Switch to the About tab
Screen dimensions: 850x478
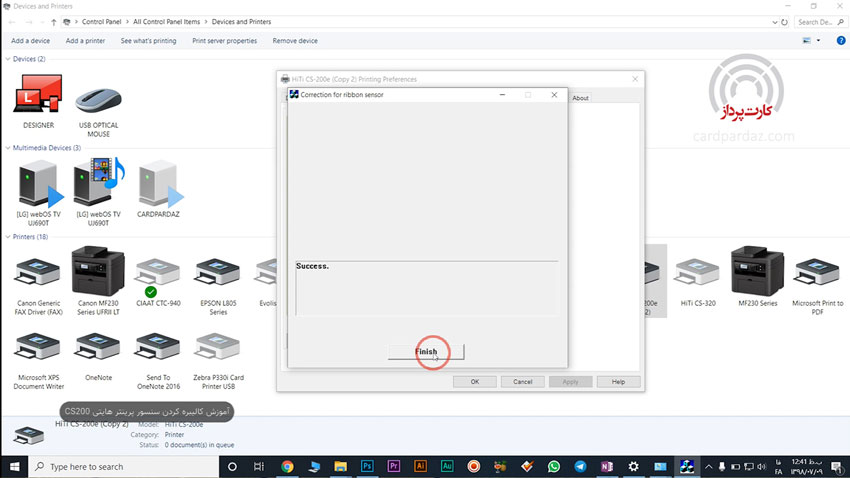(580, 98)
